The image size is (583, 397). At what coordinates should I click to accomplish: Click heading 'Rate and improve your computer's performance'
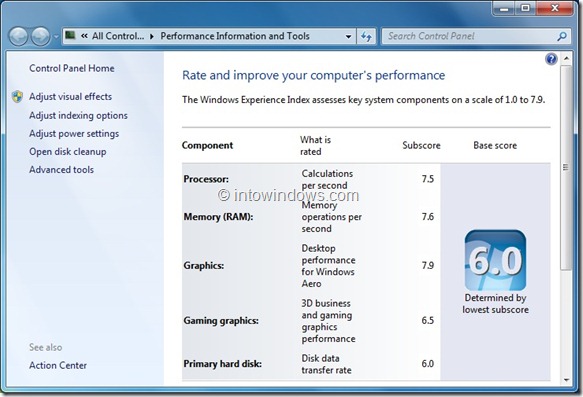tap(313, 75)
